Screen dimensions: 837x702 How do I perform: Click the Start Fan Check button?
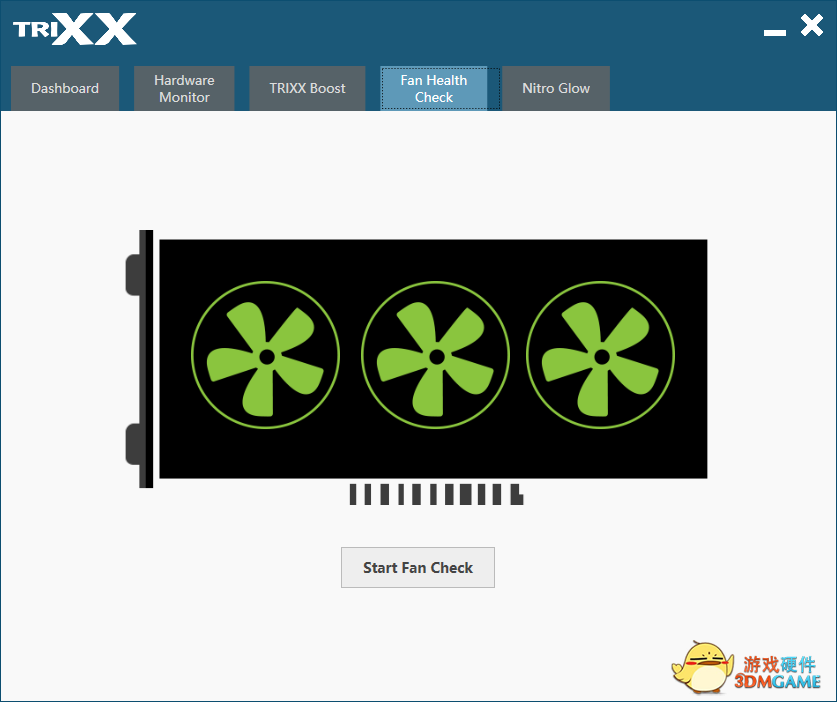(418, 567)
